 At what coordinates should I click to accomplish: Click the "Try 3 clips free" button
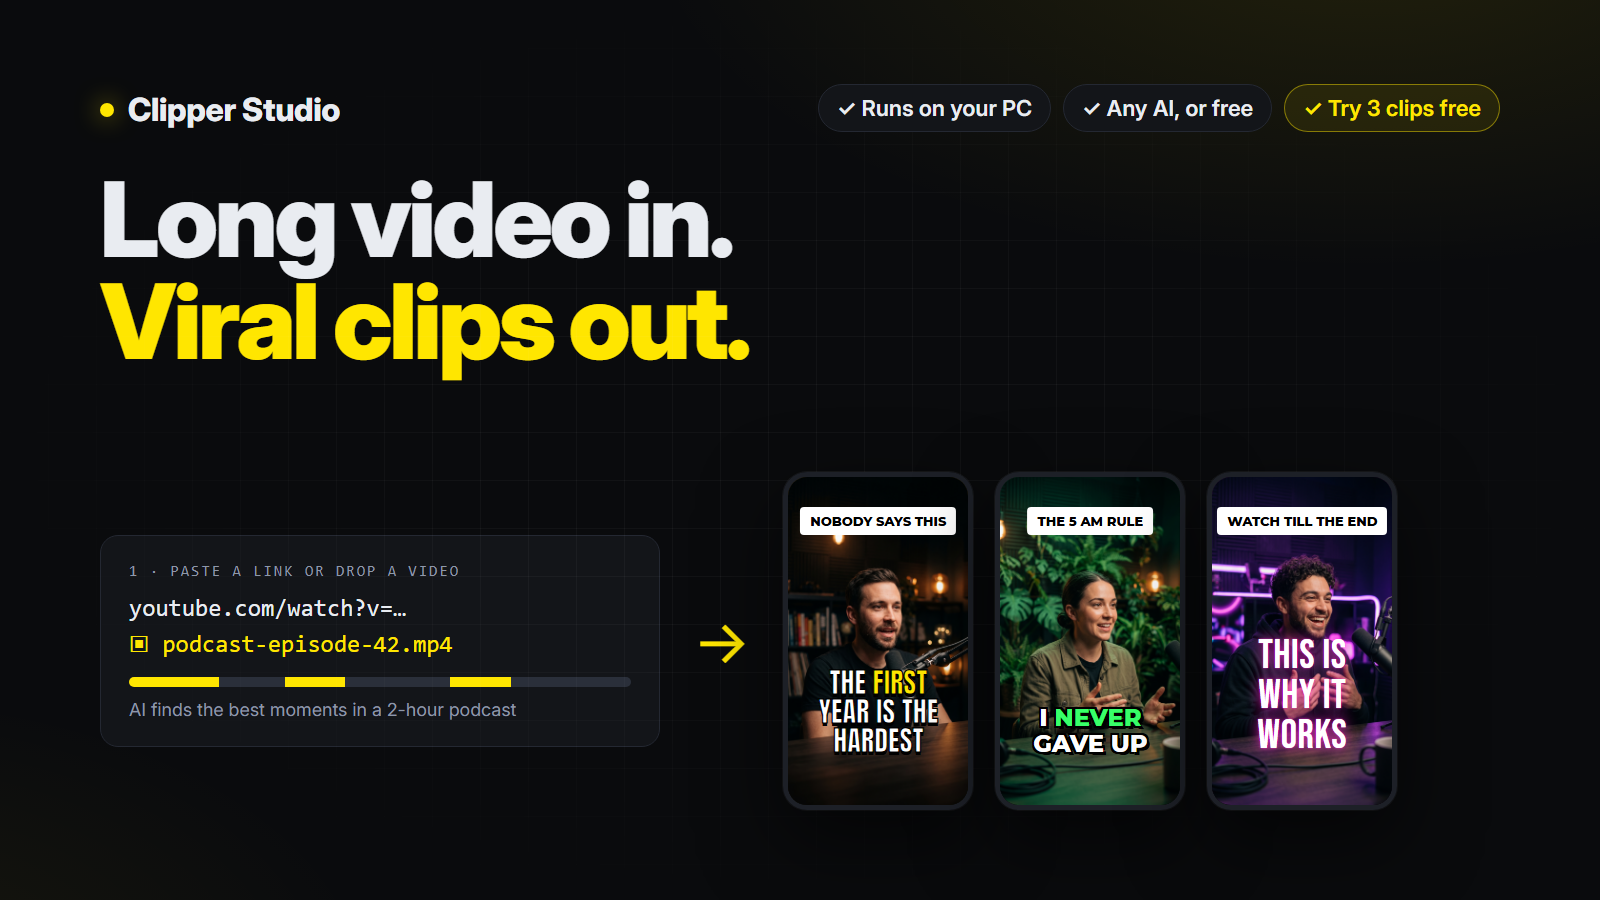1392,108
